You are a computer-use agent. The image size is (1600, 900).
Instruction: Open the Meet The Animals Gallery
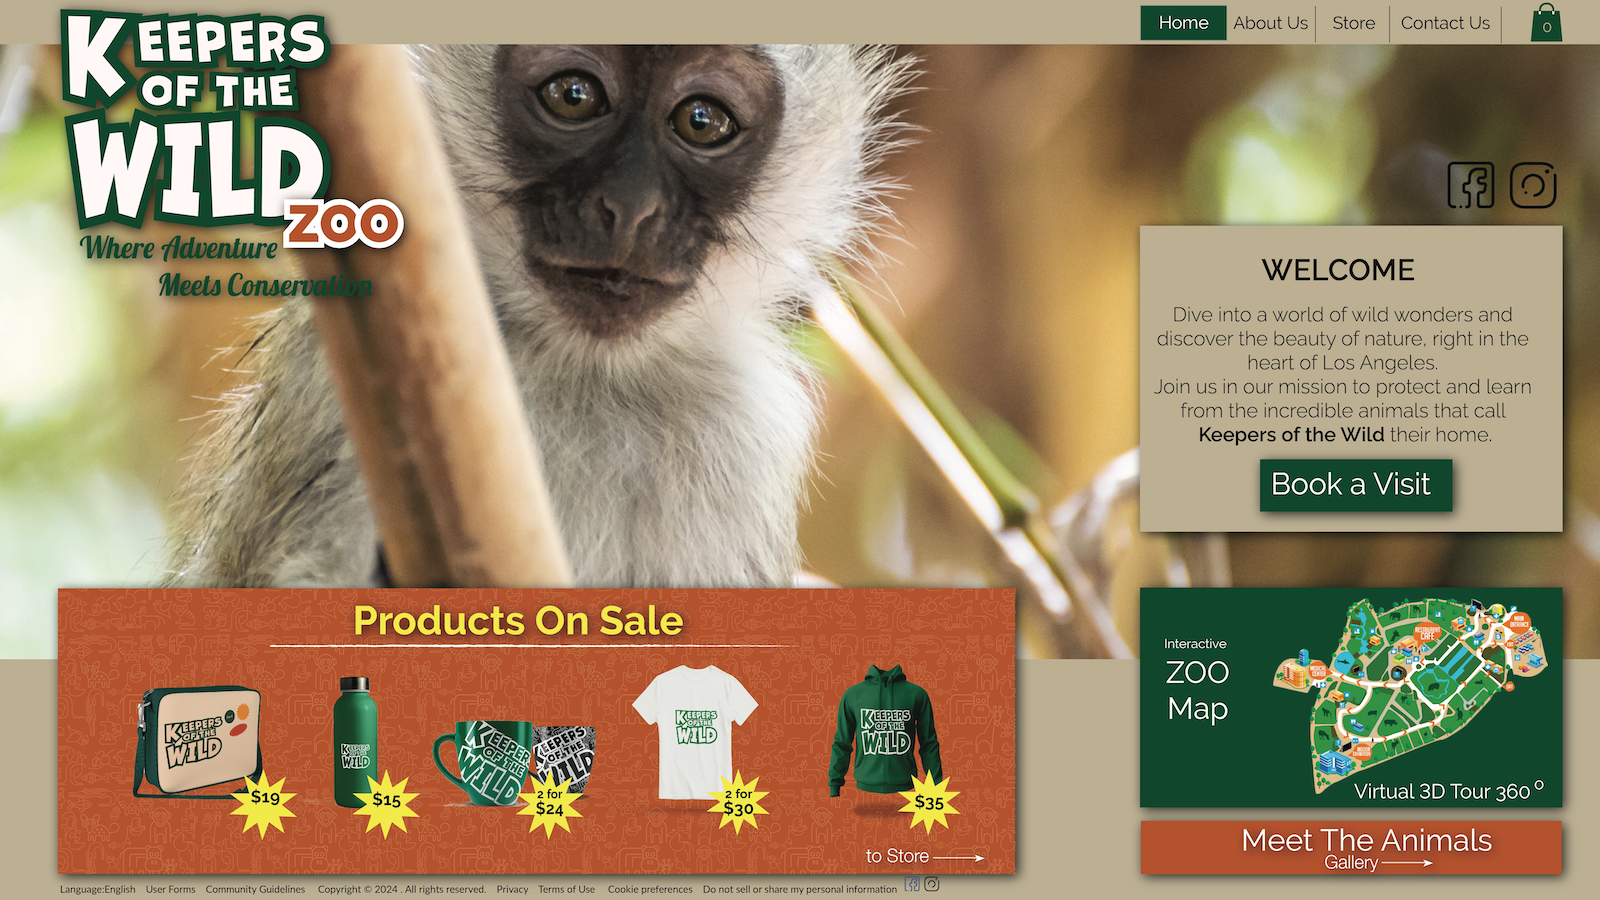tap(1351, 848)
